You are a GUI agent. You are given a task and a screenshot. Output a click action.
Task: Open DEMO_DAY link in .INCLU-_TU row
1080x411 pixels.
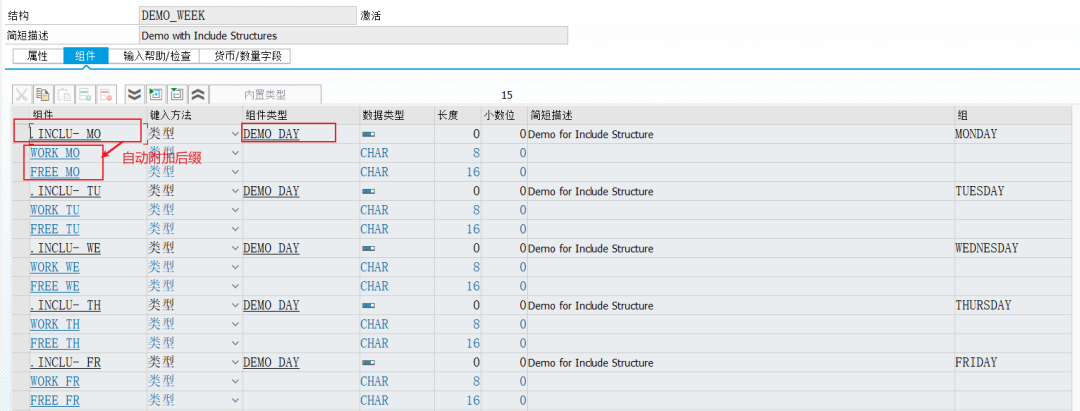click(x=271, y=191)
